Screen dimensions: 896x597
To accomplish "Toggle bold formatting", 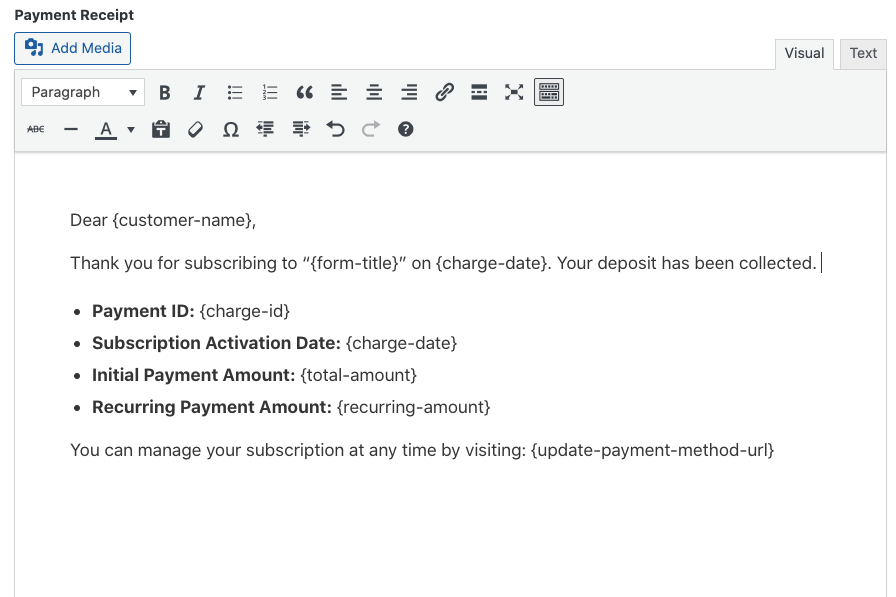I will pyautogui.click(x=164, y=92).
